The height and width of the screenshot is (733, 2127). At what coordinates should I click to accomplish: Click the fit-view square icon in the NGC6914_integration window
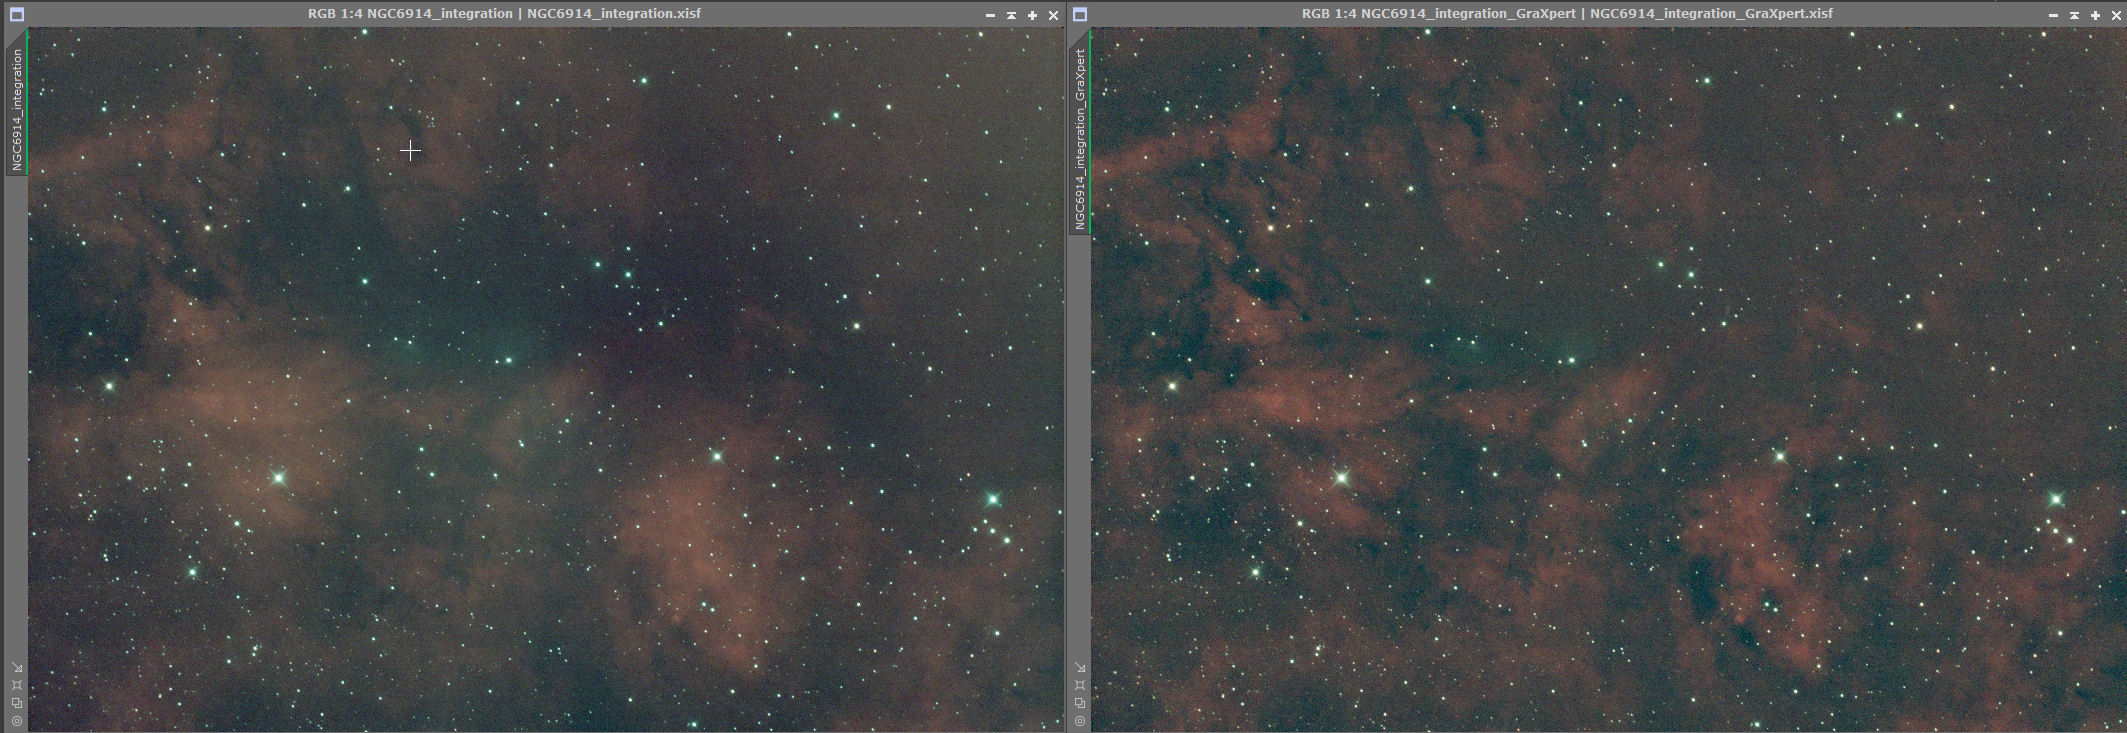pyautogui.click(x=17, y=685)
